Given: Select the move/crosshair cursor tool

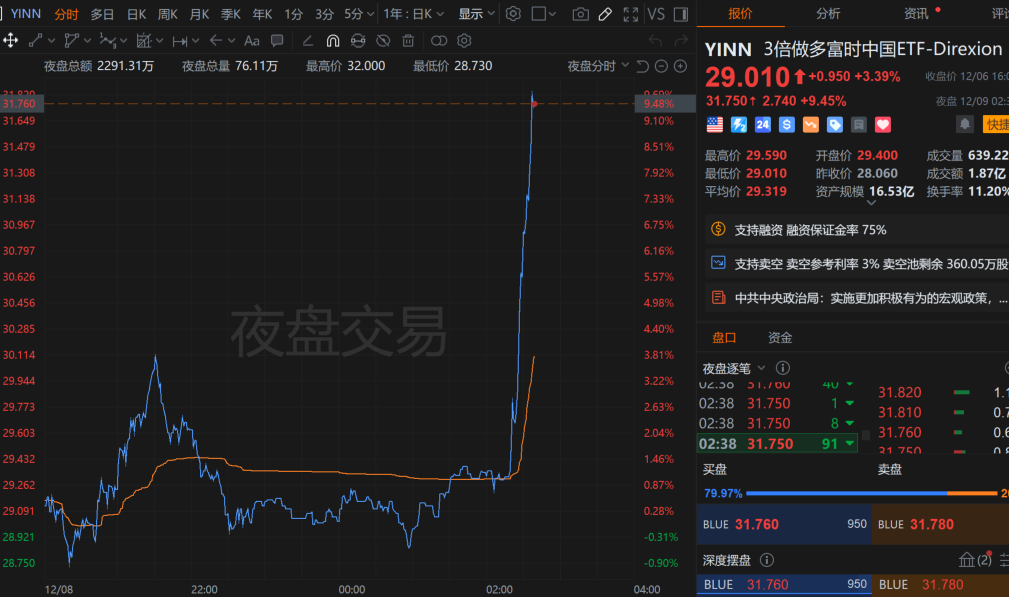Looking at the screenshot, I should (10, 41).
